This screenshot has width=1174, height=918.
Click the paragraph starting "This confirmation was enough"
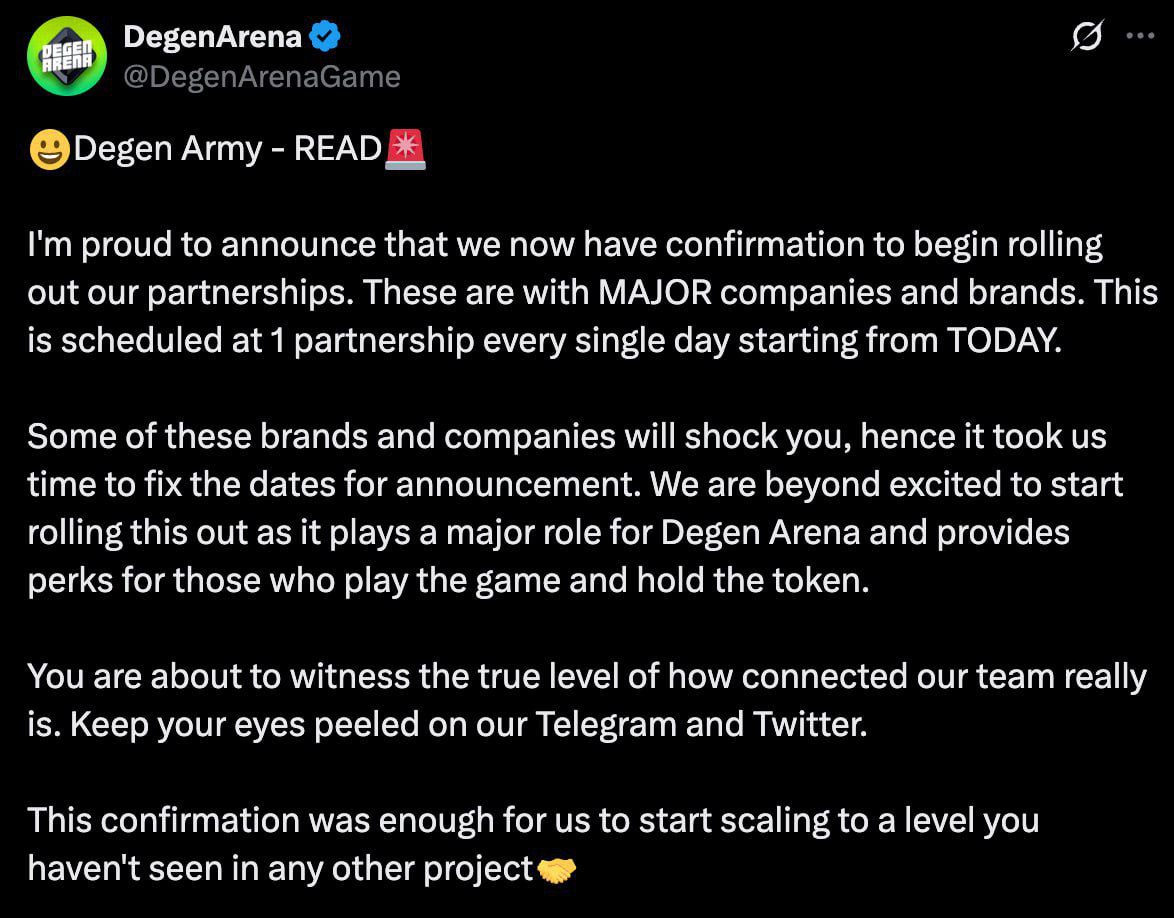[x=533, y=845]
